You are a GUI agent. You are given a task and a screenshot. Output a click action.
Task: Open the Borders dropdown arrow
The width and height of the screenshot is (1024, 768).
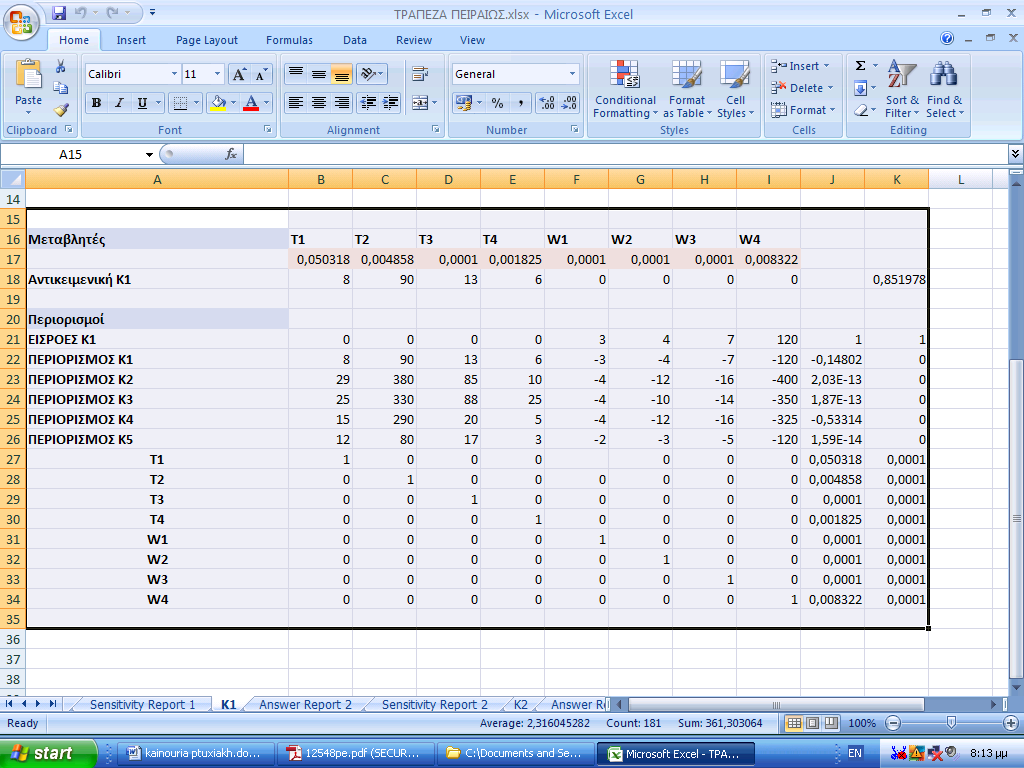click(x=196, y=103)
